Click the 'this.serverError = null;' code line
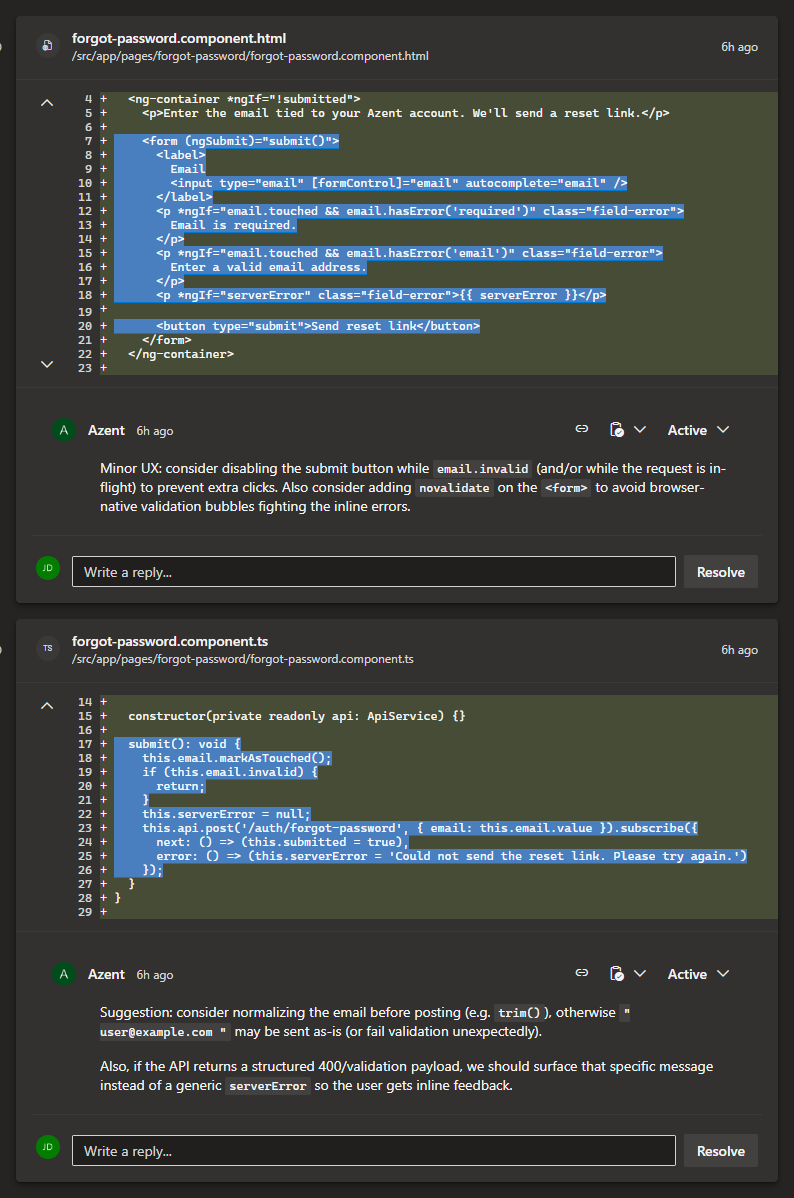This screenshot has width=794, height=1198. click(x=226, y=814)
